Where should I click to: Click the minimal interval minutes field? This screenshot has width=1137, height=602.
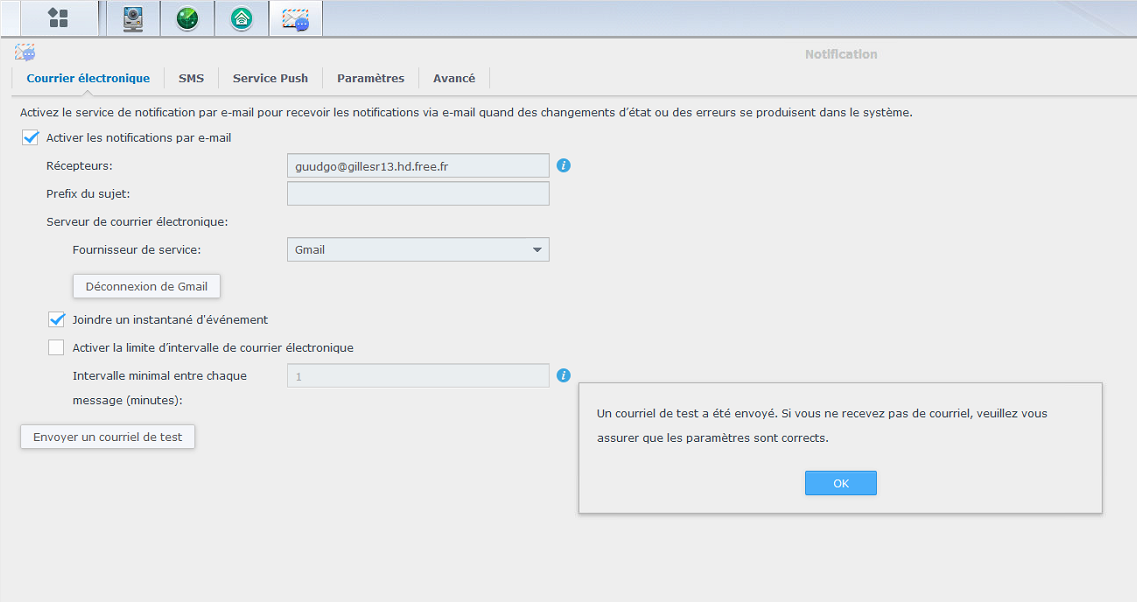coord(418,376)
